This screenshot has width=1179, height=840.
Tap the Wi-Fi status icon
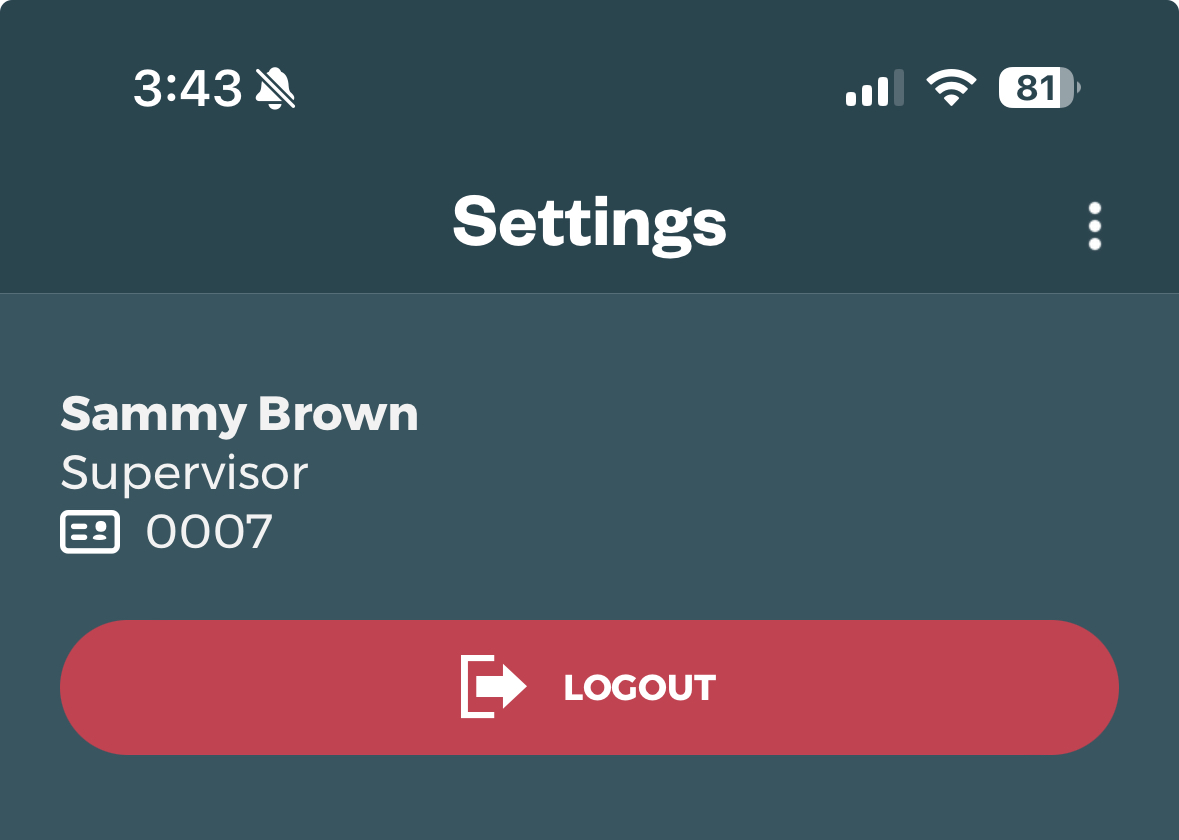click(x=951, y=89)
